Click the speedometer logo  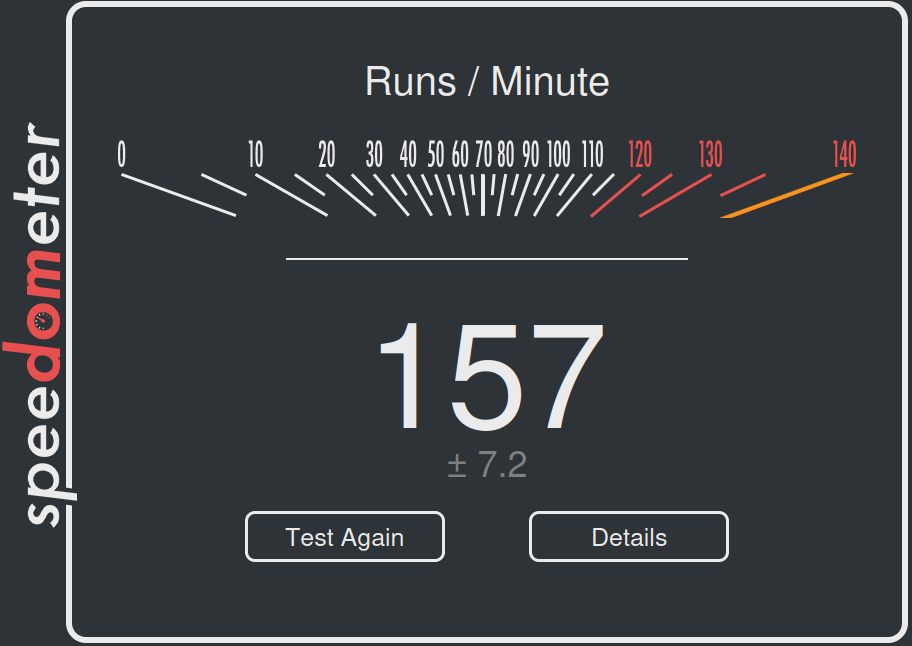tap(40, 324)
